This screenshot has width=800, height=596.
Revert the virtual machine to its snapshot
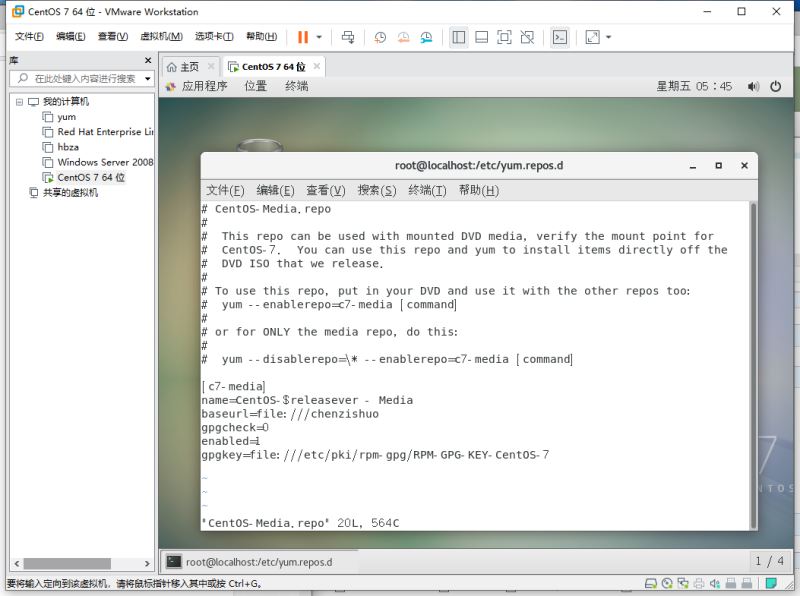[x=403, y=37]
